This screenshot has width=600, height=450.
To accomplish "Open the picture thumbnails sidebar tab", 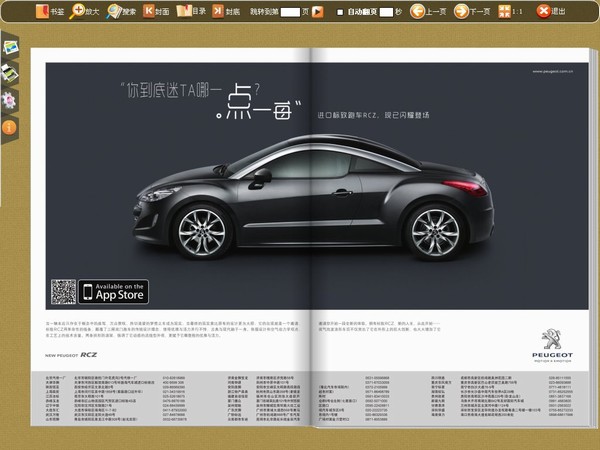I will [x=10, y=47].
